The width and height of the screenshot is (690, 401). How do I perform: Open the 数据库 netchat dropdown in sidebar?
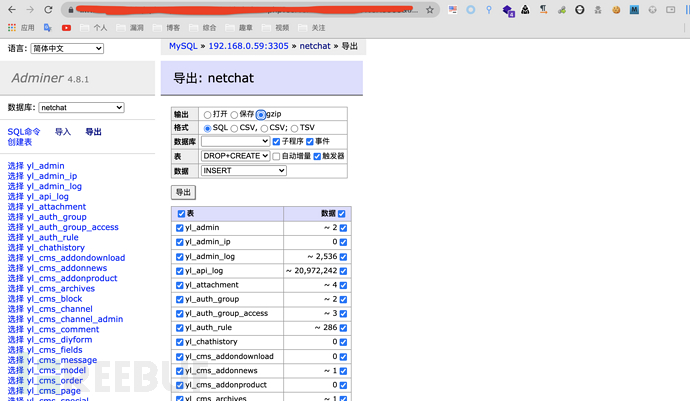81,107
